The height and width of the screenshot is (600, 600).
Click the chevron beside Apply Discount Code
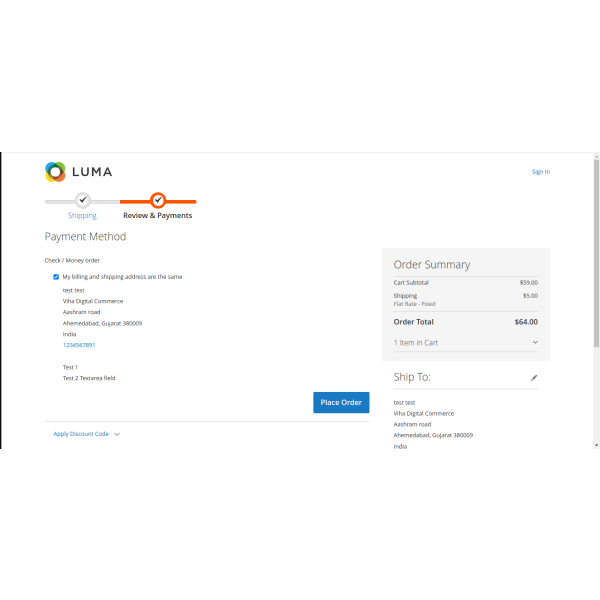coord(117,434)
